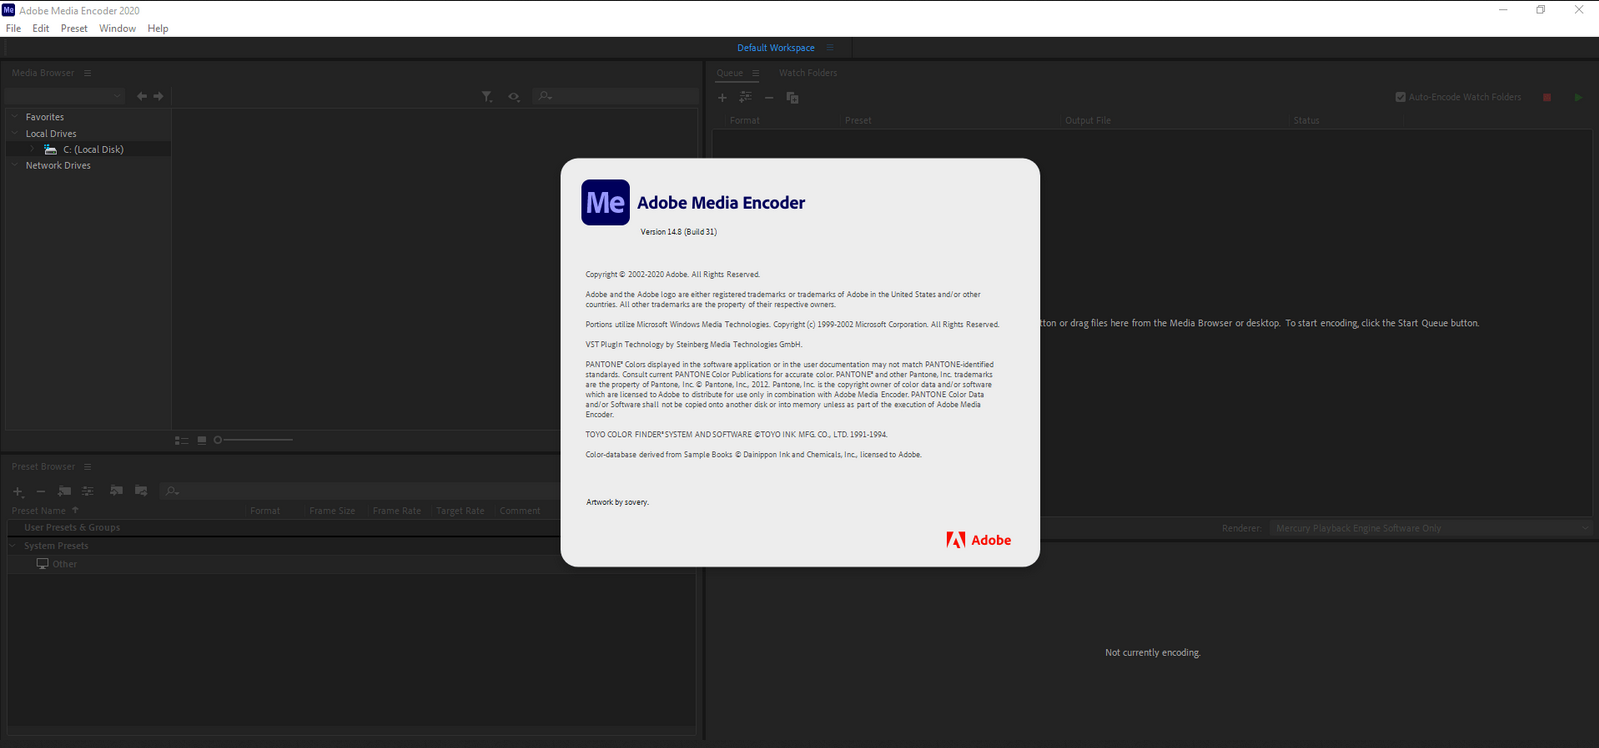Screen dimensions: 1599x748
Task: Click the Version 14.8 (Build 31) text
Action: tap(679, 232)
